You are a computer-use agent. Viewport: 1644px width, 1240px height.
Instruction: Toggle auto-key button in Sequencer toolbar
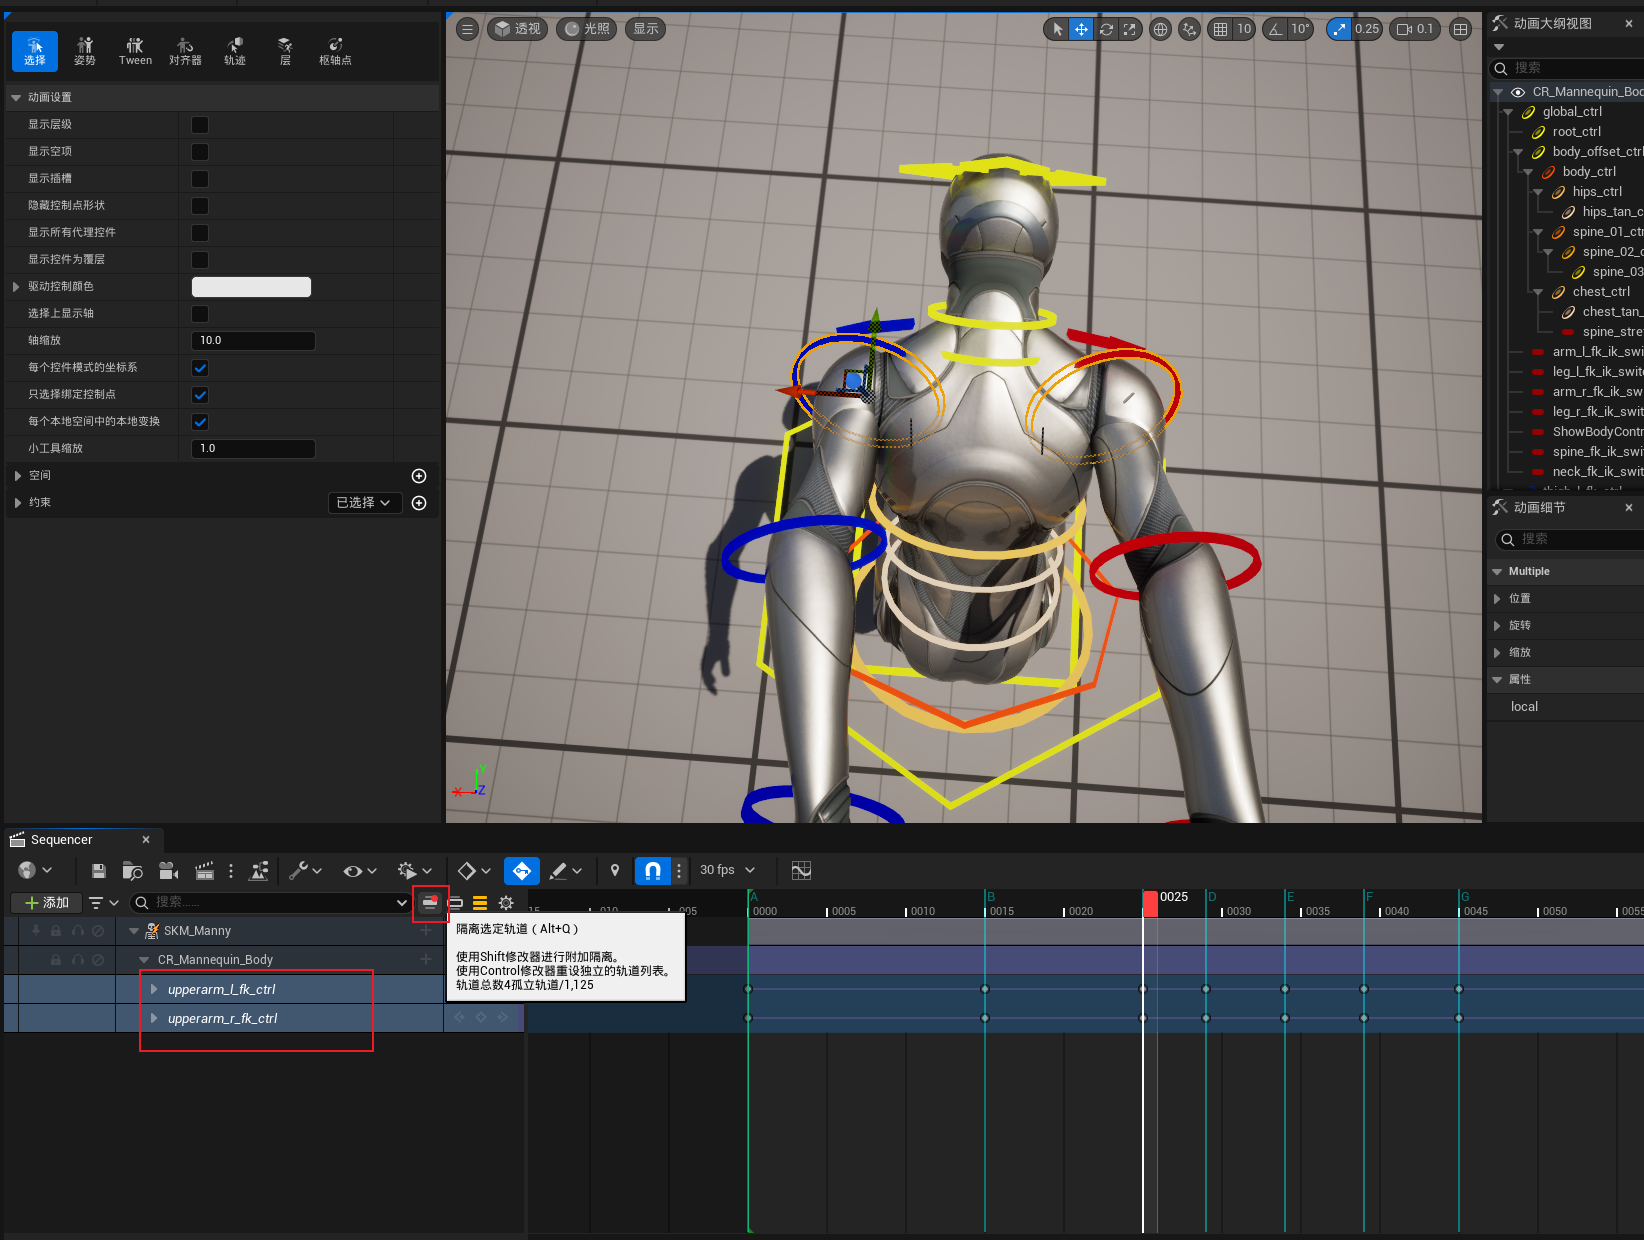tap(521, 871)
